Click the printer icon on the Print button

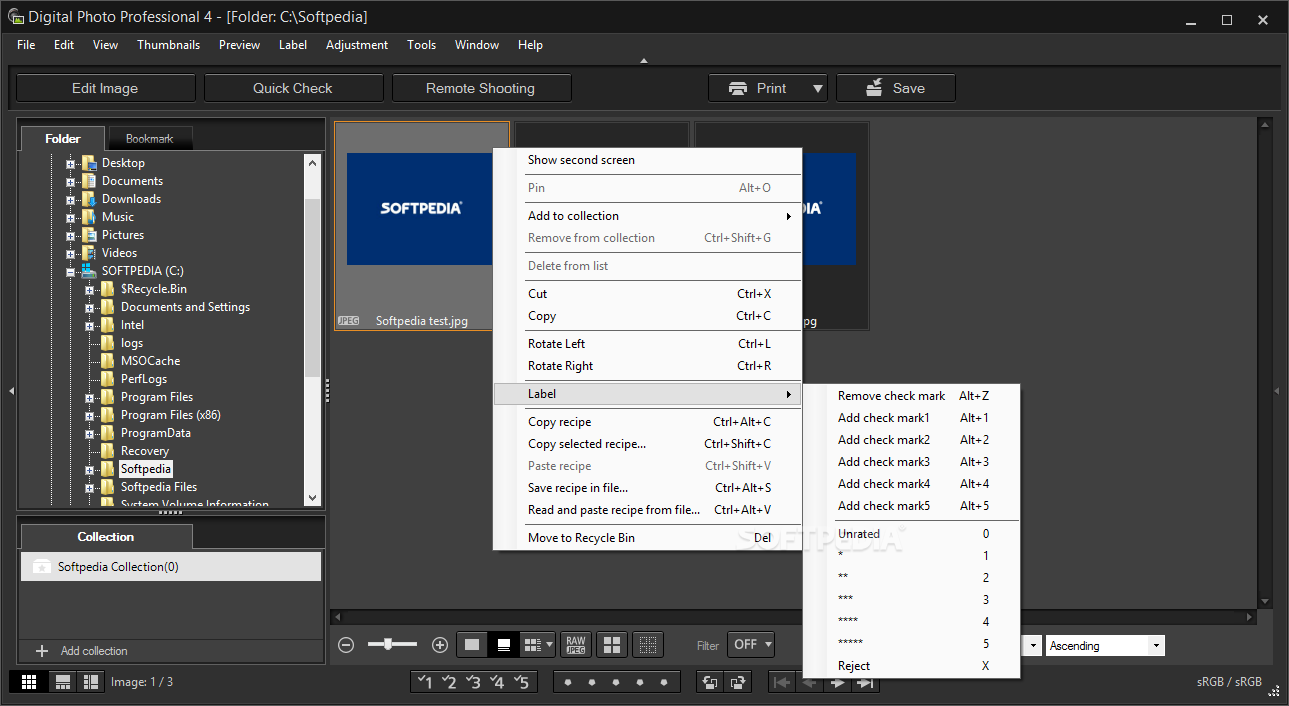click(x=738, y=88)
